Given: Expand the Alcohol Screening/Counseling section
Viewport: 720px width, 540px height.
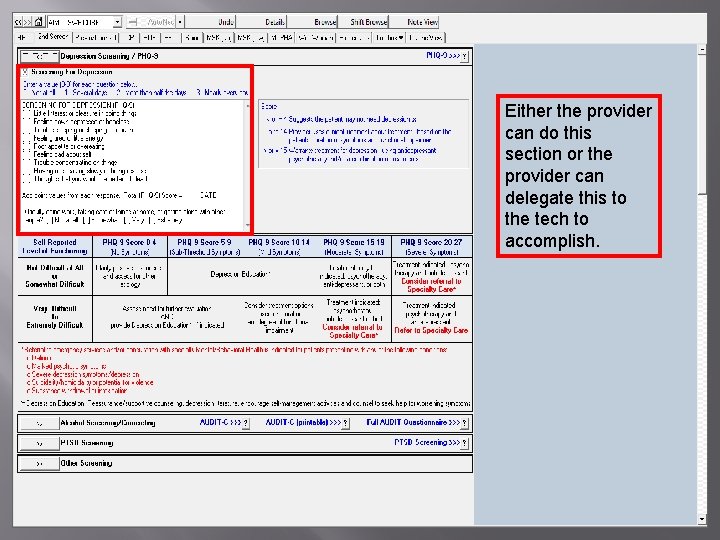Looking at the screenshot, I should (39, 423).
